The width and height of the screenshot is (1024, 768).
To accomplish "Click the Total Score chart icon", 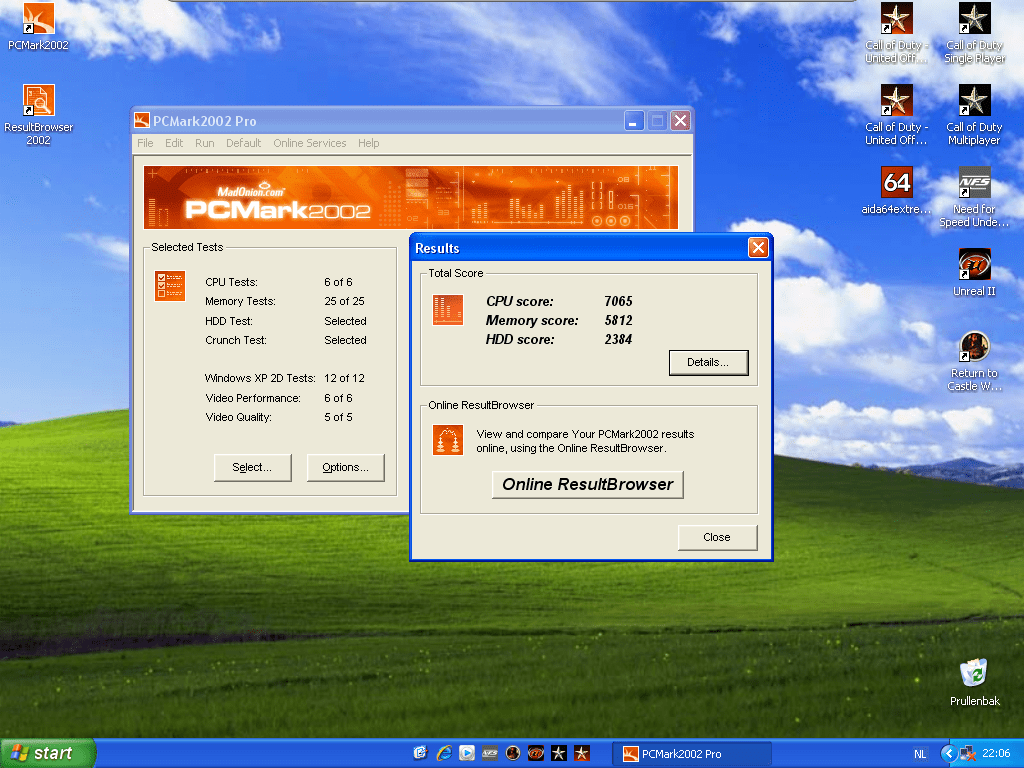I will tap(448, 310).
